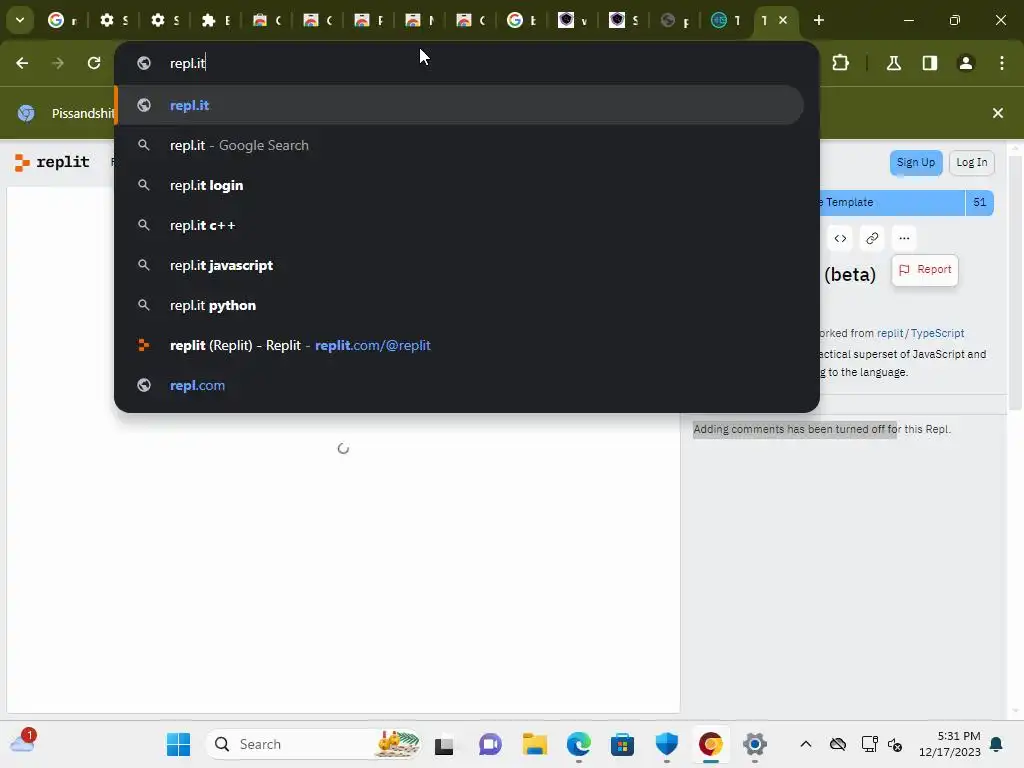1024x768 pixels.
Task: Click the taskbar Search box
Action: coord(315,744)
